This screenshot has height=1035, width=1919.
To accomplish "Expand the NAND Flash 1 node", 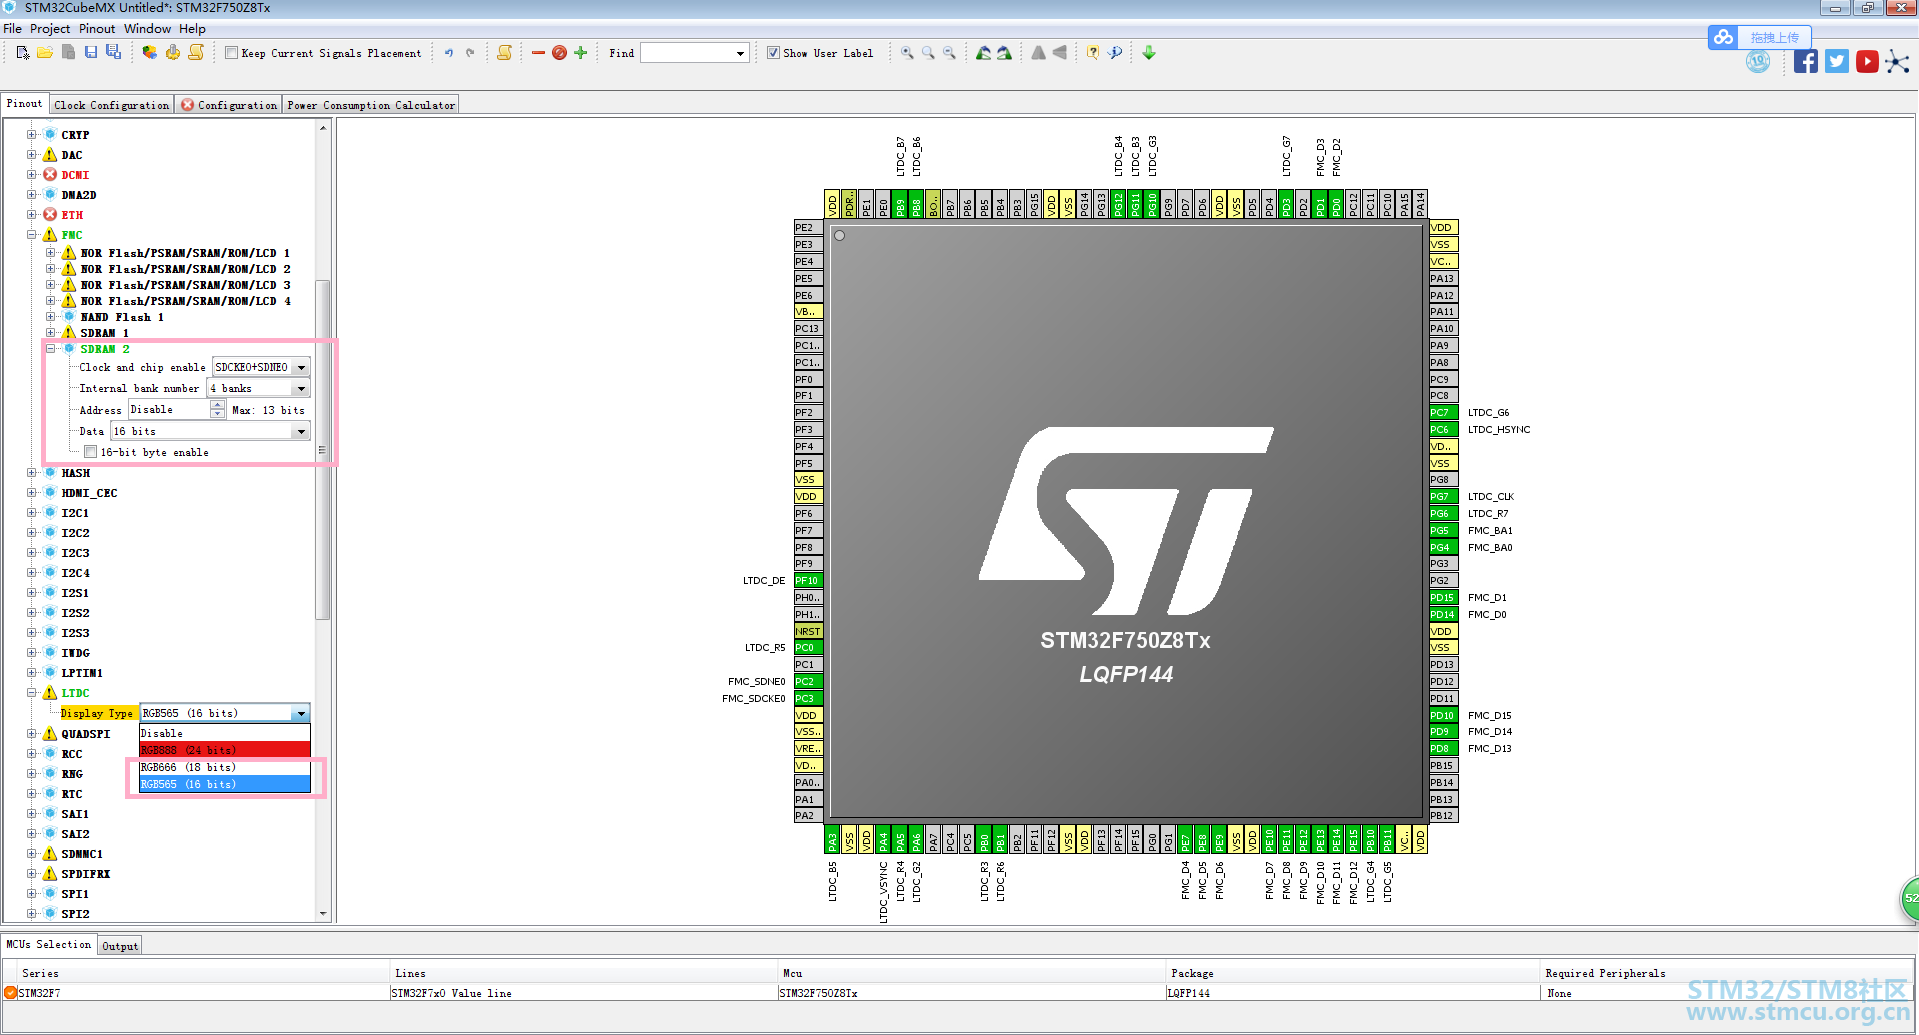I will 51,317.
